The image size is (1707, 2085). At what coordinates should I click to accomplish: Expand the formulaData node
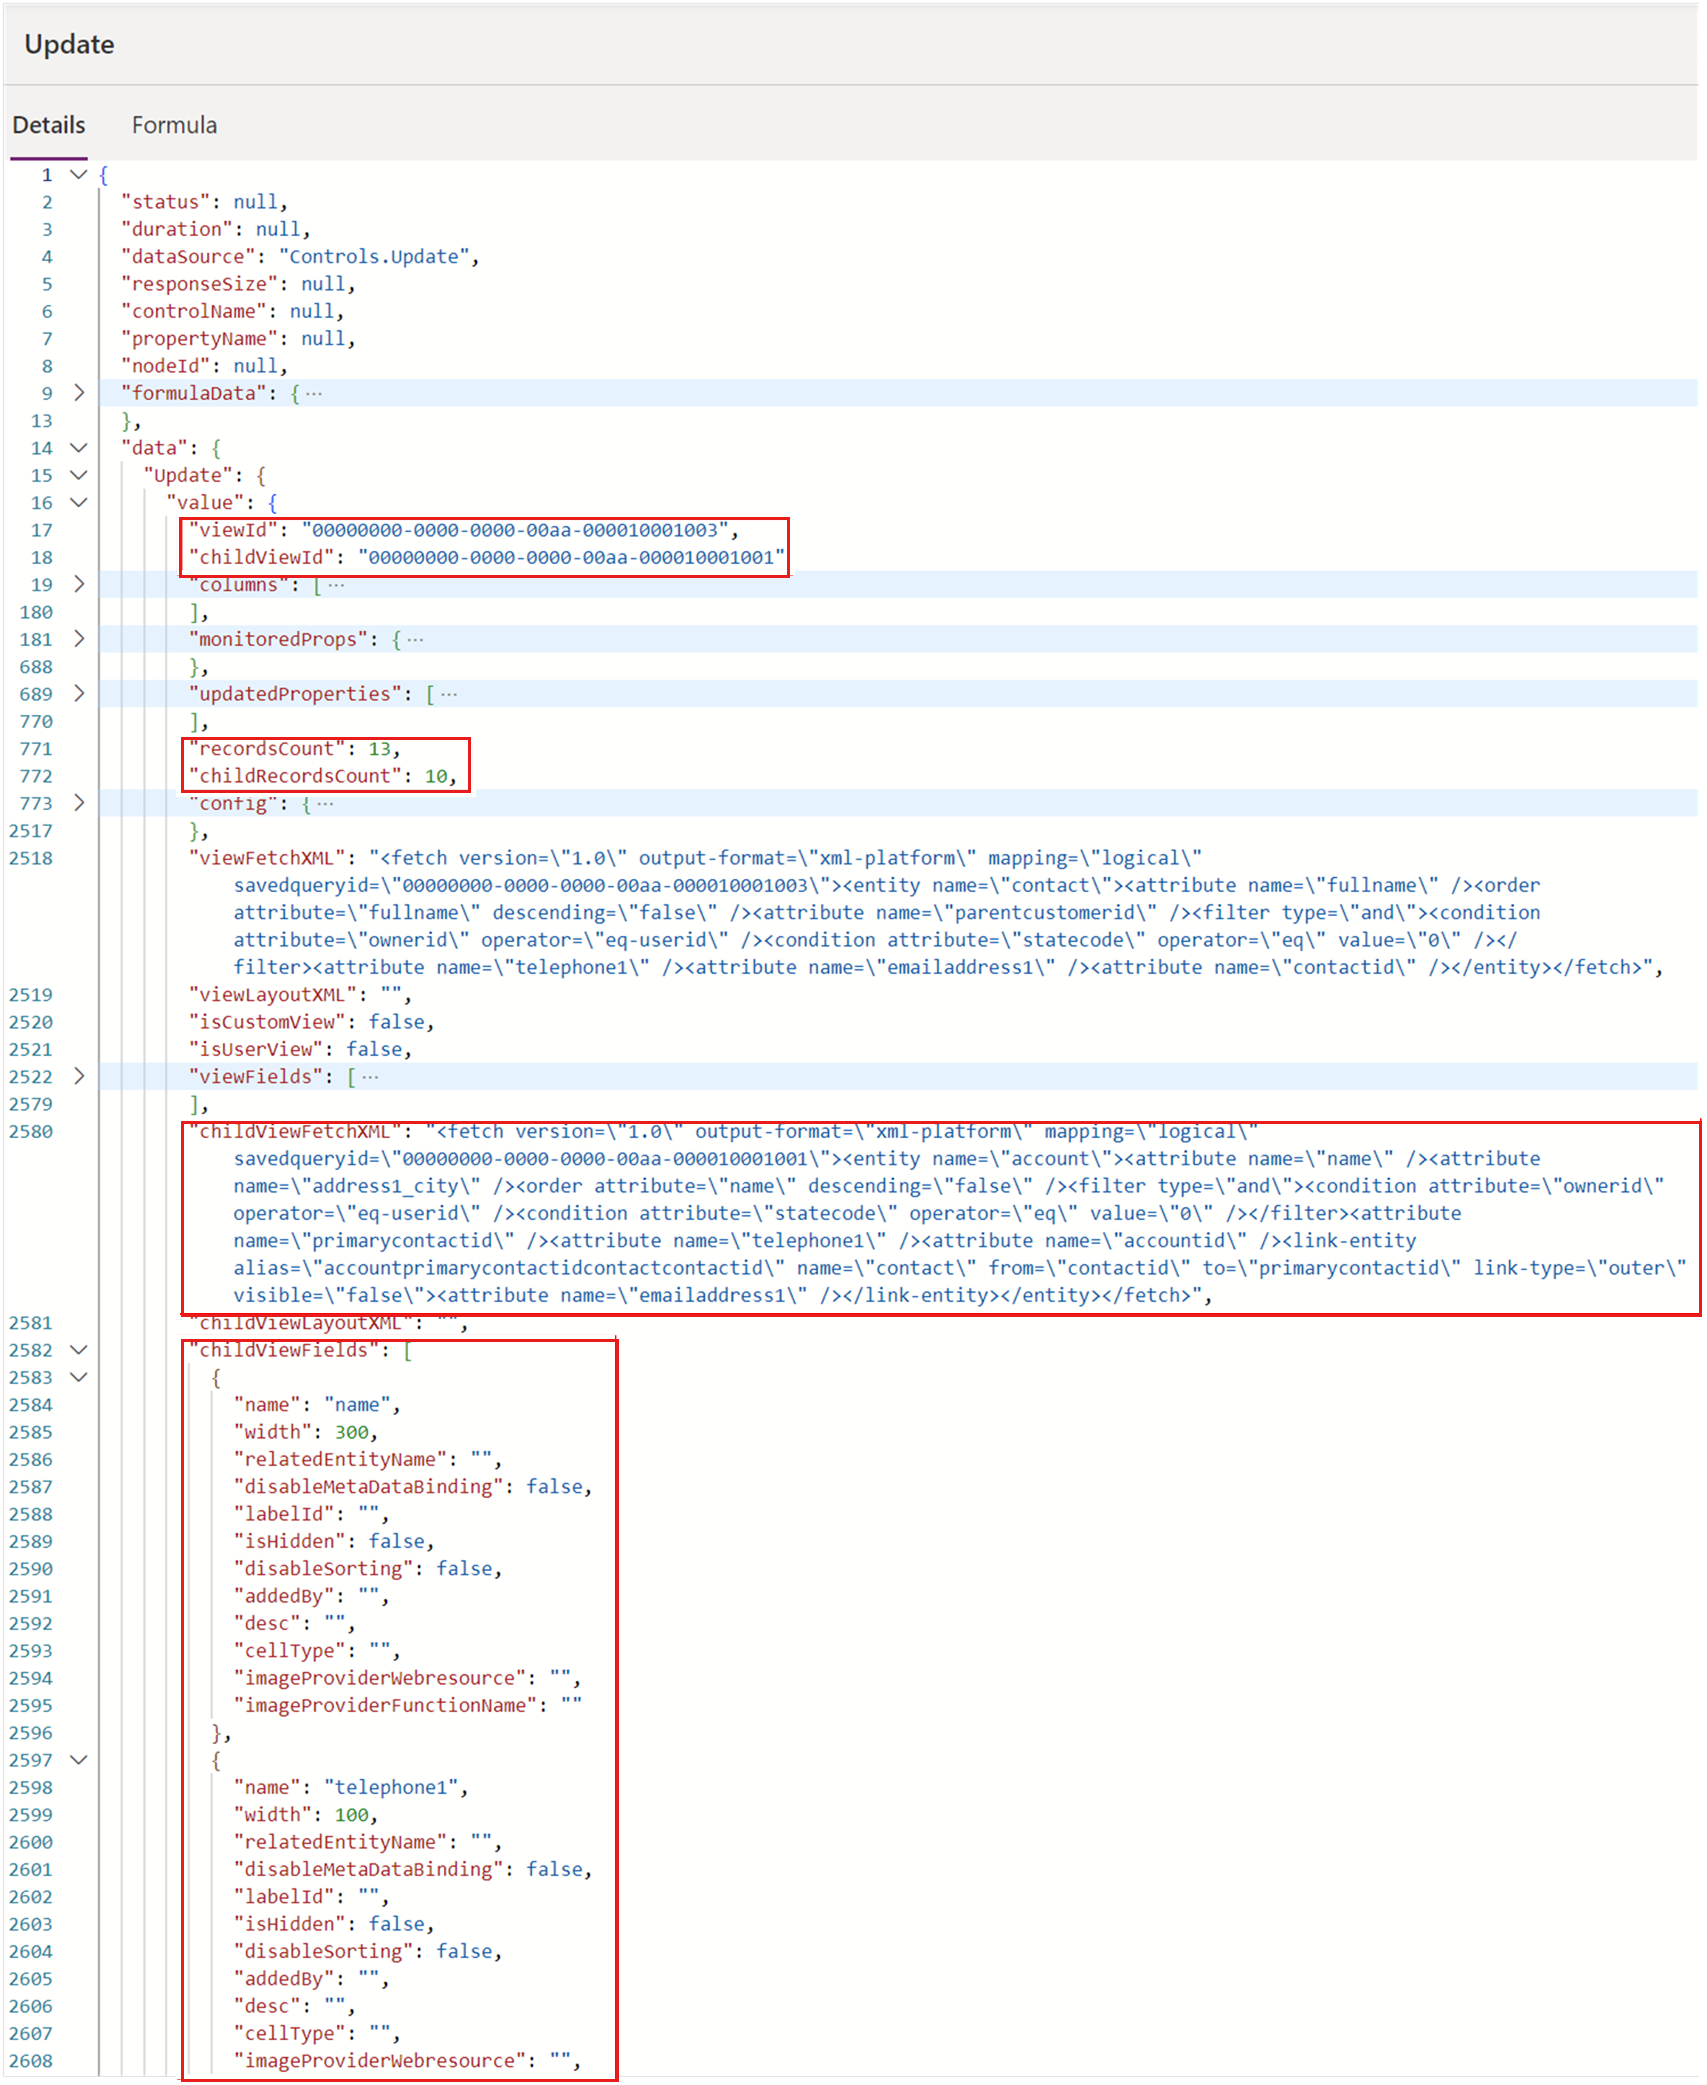click(79, 393)
